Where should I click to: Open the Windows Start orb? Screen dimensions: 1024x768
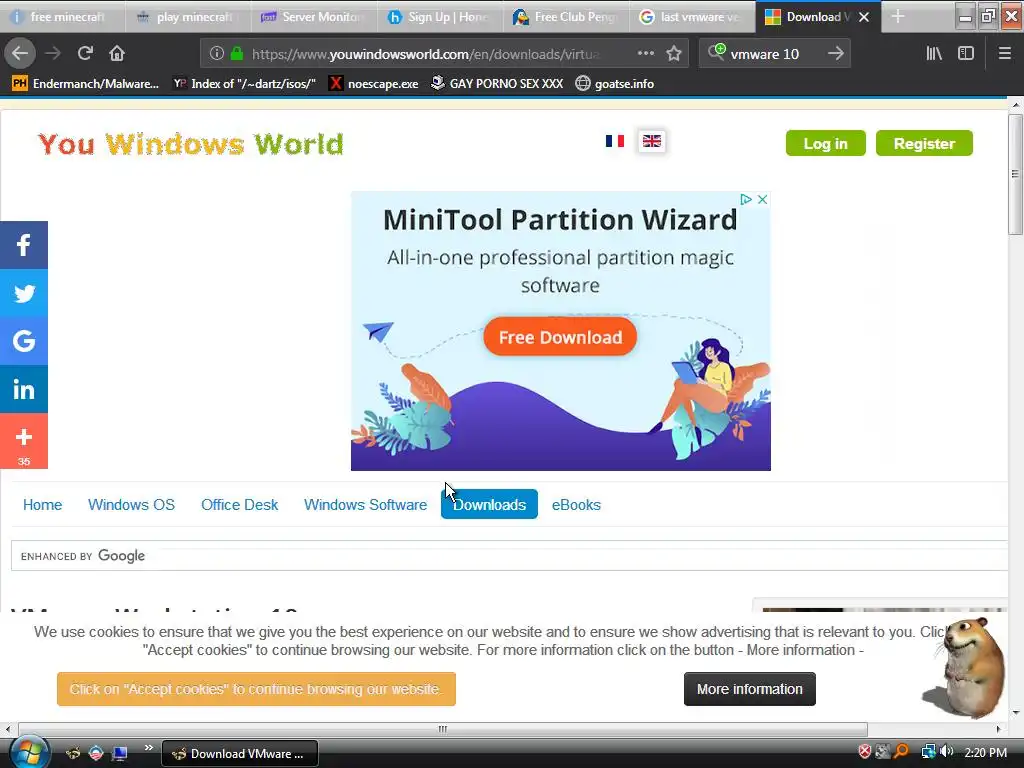(29, 752)
